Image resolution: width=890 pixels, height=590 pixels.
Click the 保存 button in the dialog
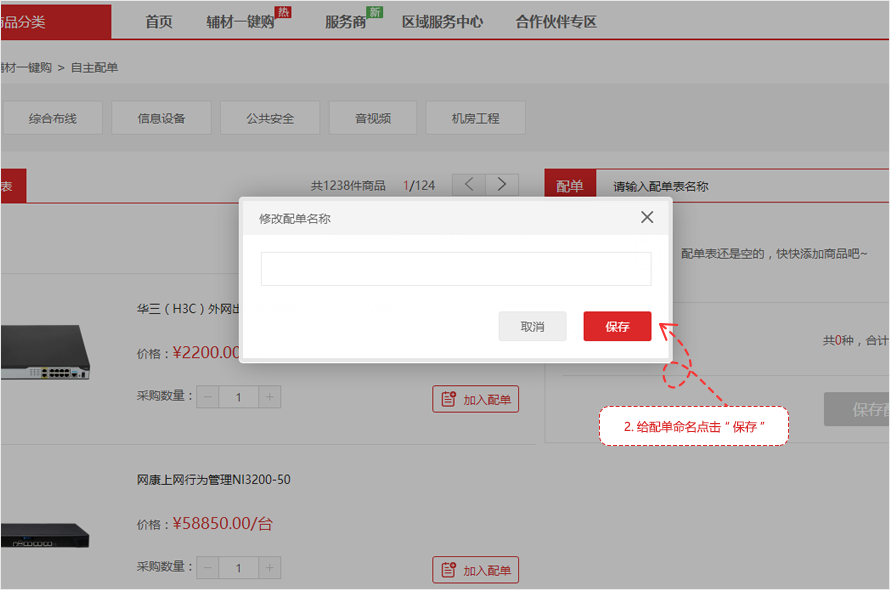tap(617, 327)
